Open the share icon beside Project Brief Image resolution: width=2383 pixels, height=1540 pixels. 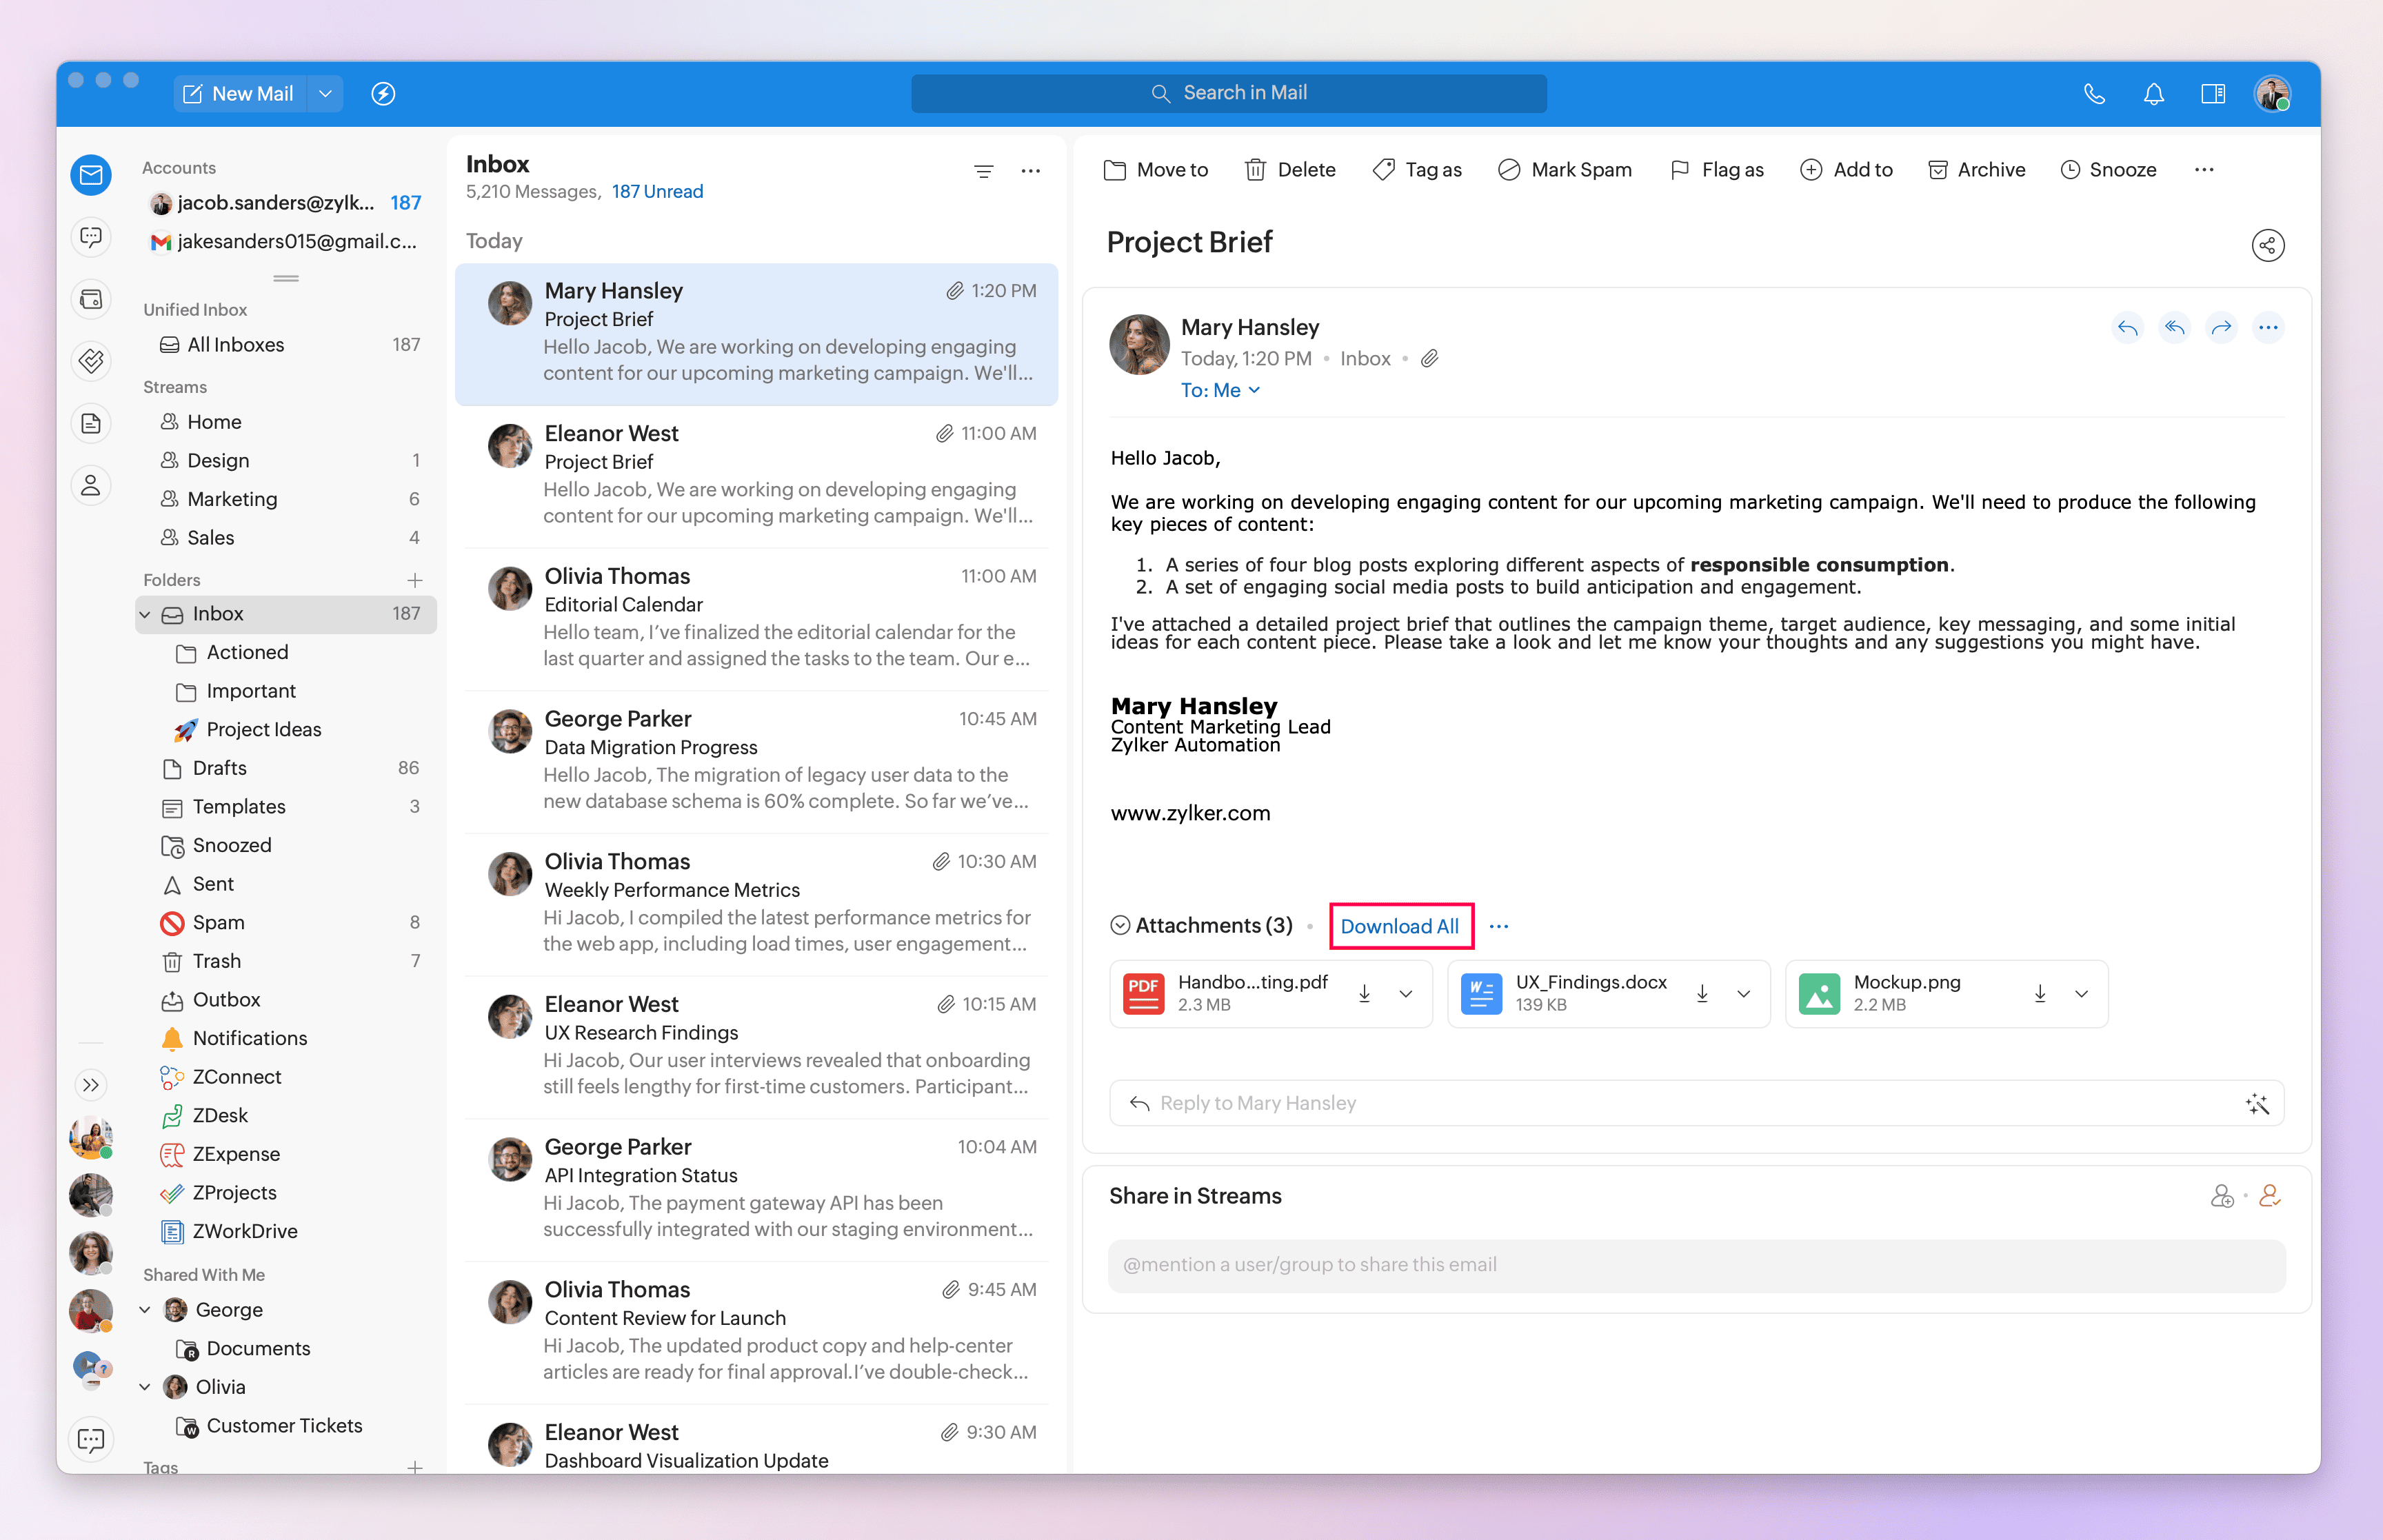[2267, 245]
